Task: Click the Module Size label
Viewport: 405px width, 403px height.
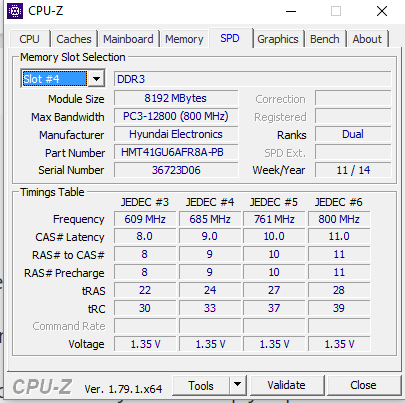Action: [76, 99]
